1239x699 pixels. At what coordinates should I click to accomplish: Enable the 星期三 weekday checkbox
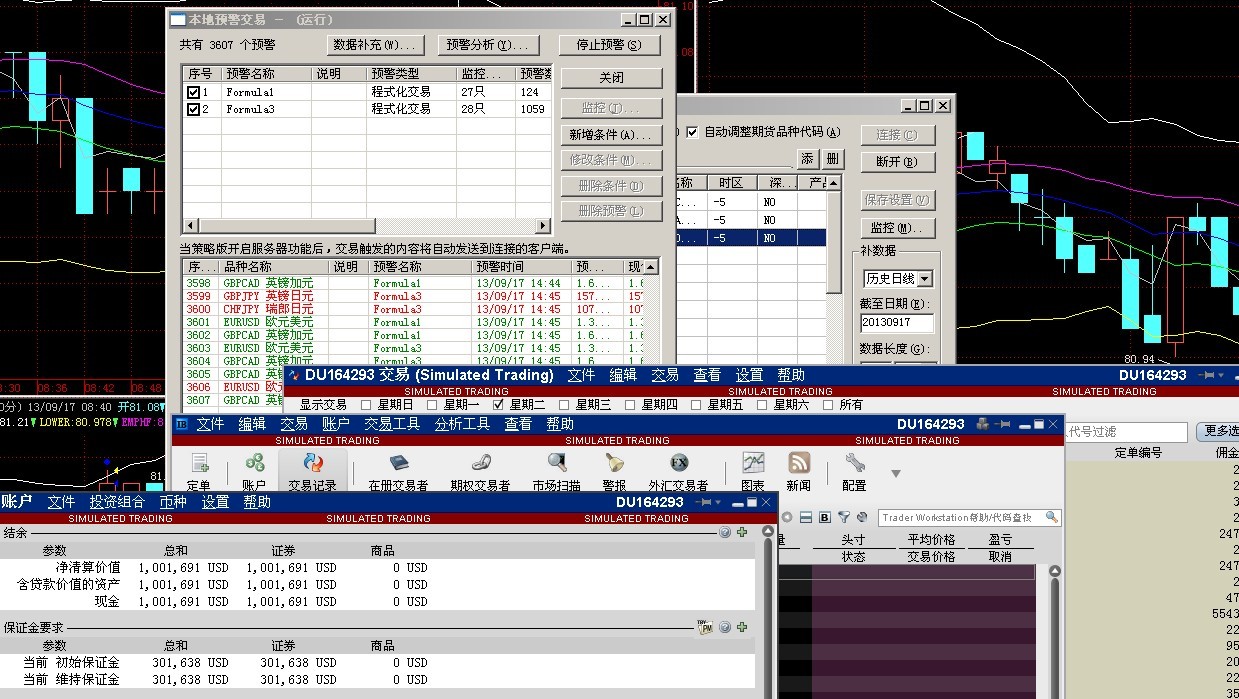[x=564, y=405]
